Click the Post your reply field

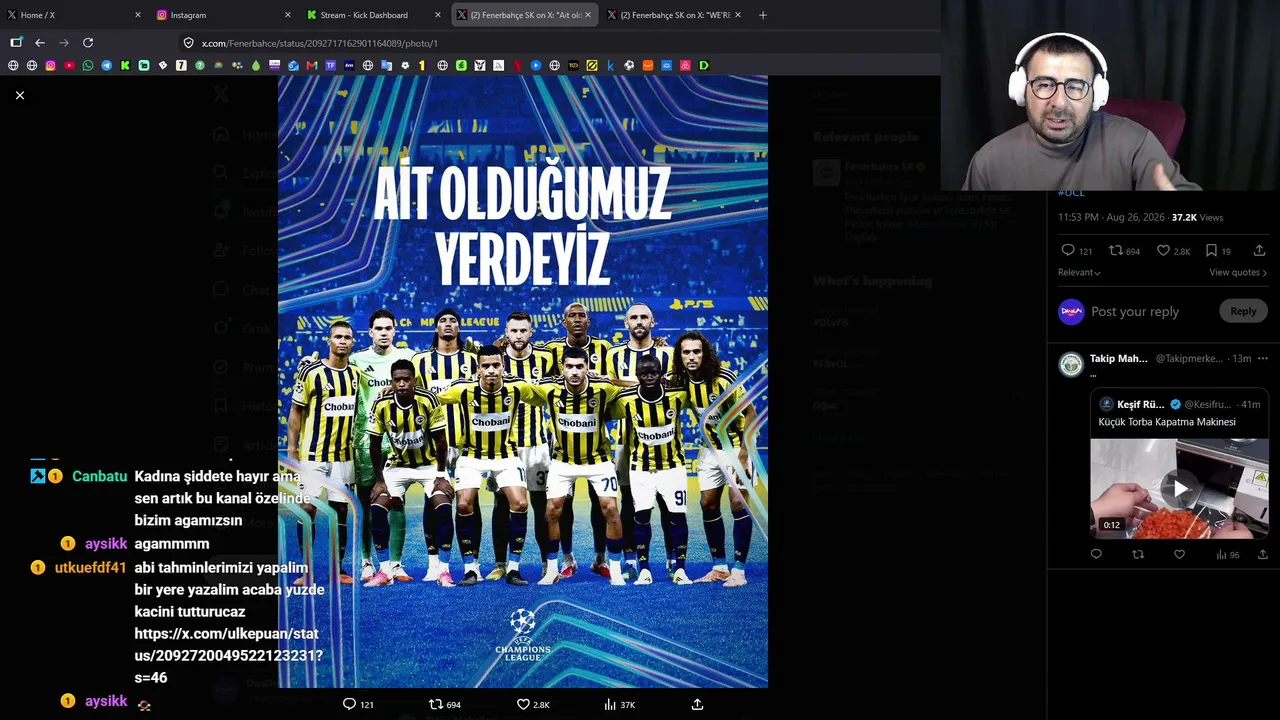(1135, 311)
